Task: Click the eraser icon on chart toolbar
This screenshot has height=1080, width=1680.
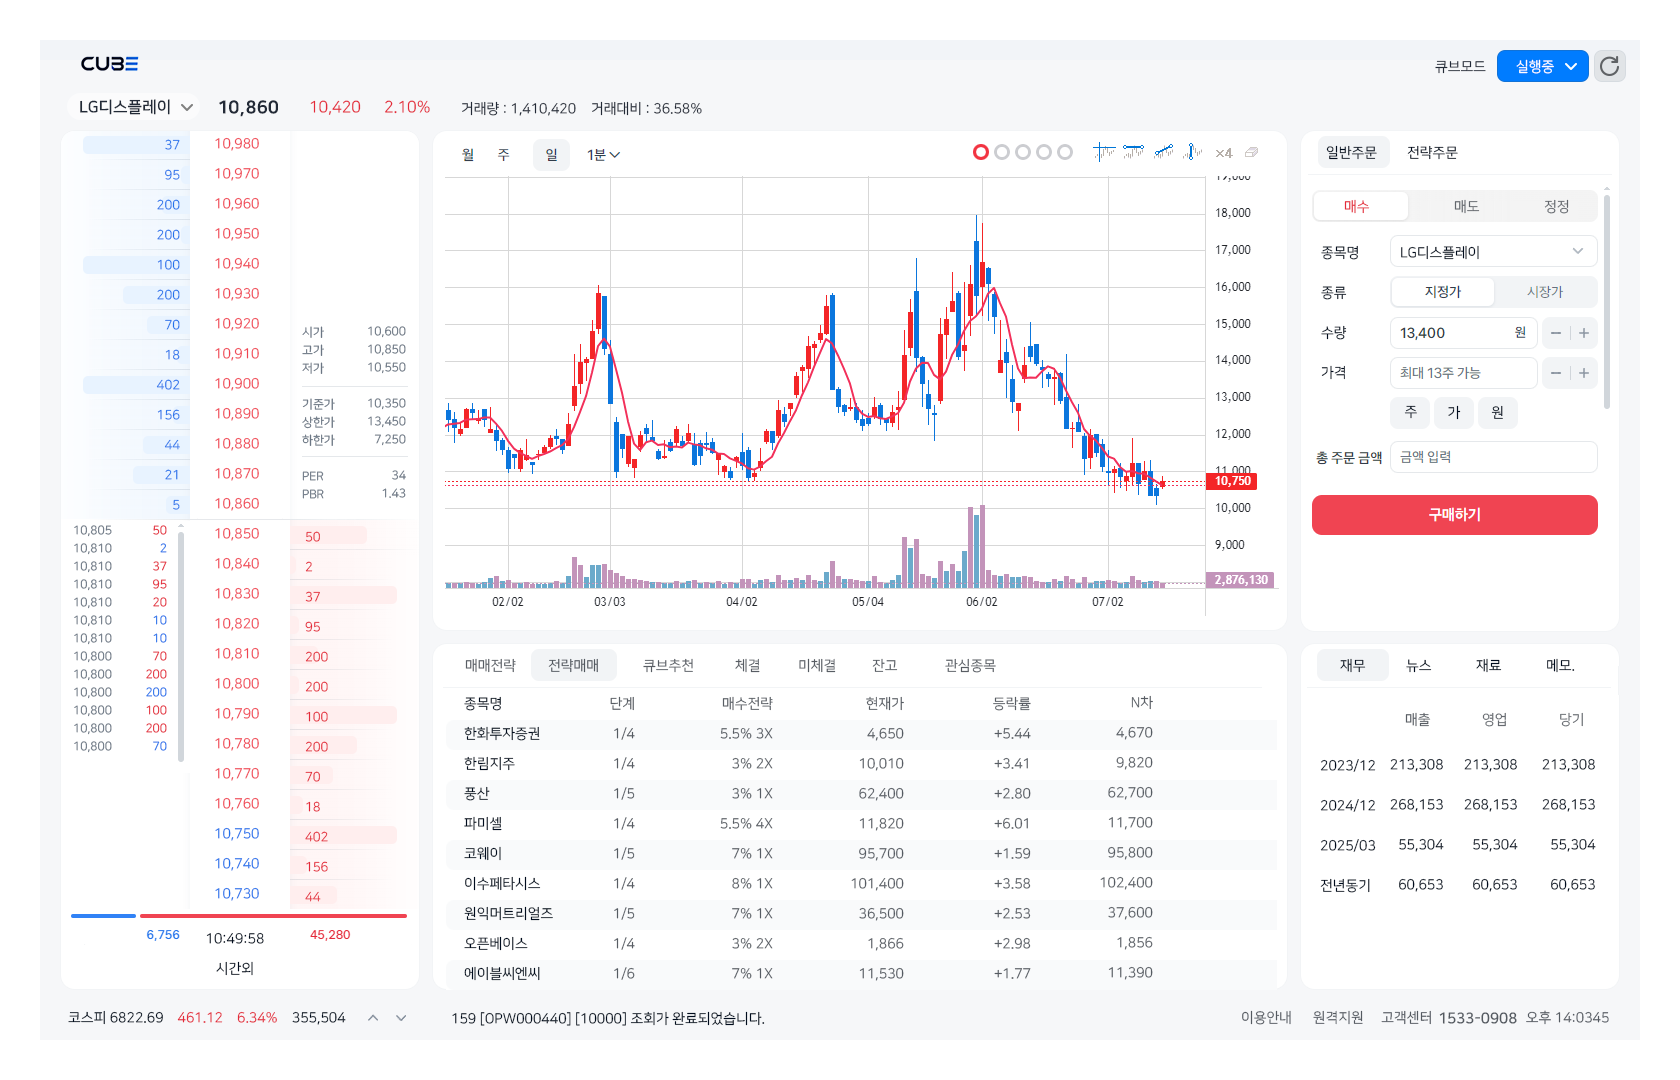Action: (x=1251, y=153)
